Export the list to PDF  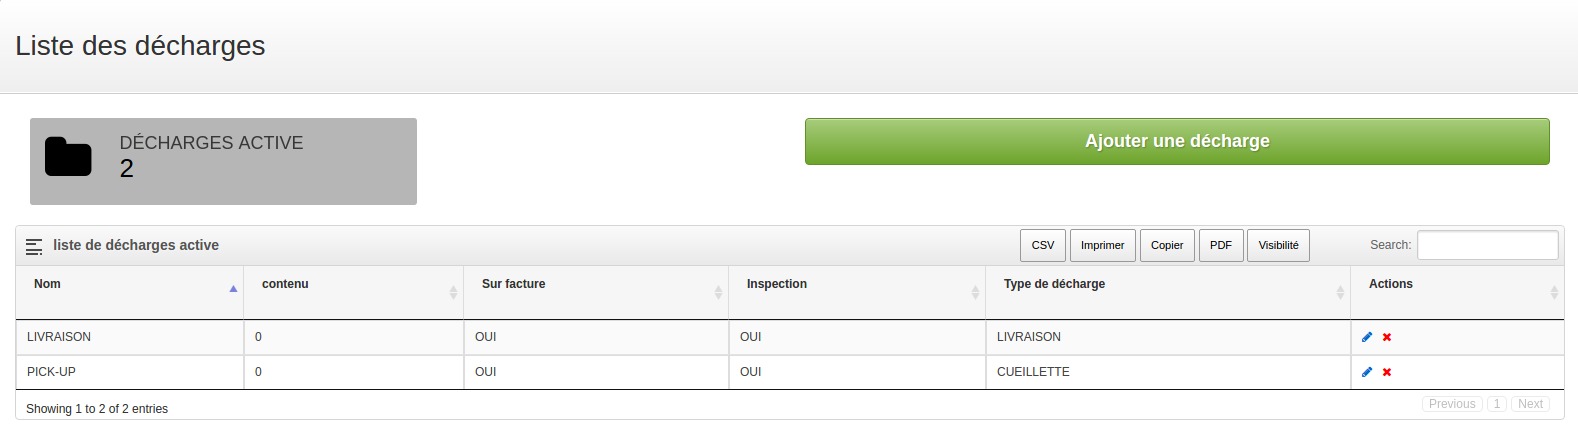[x=1221, y=245]
